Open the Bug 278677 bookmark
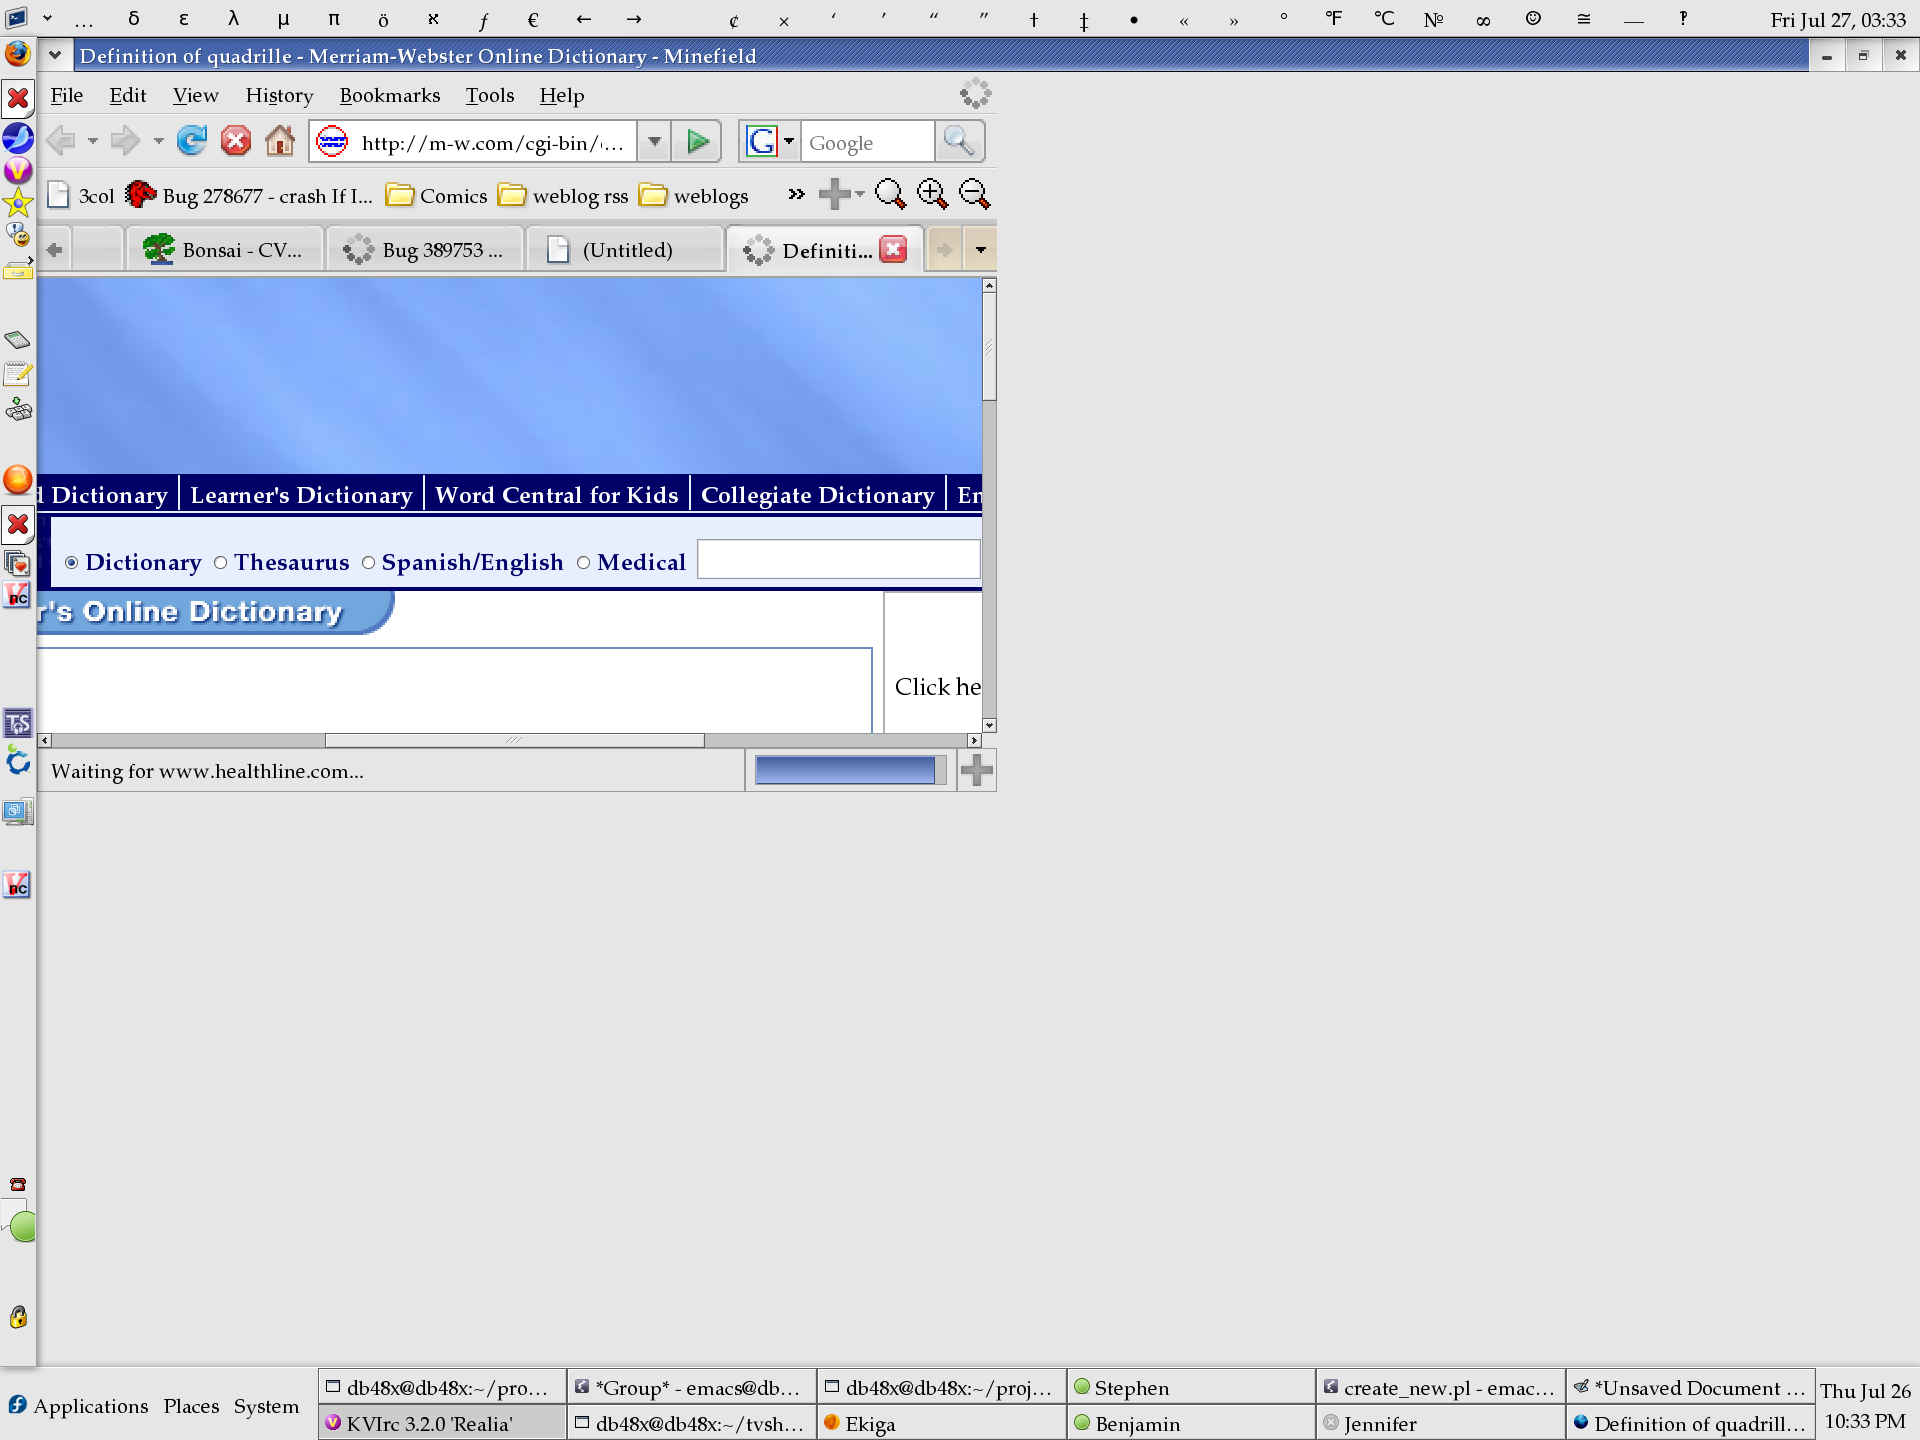This screenshot has height=1440, width=1920. (x=249, y=195)
